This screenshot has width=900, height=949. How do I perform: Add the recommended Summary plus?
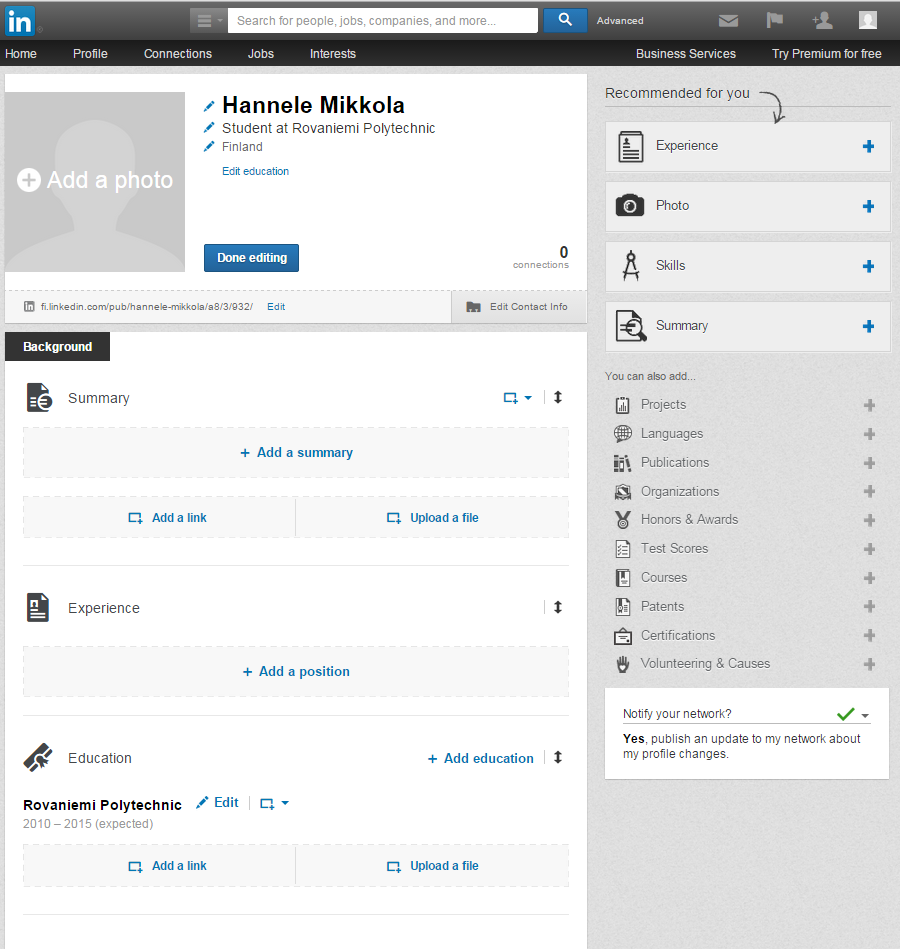pos(869,326)
